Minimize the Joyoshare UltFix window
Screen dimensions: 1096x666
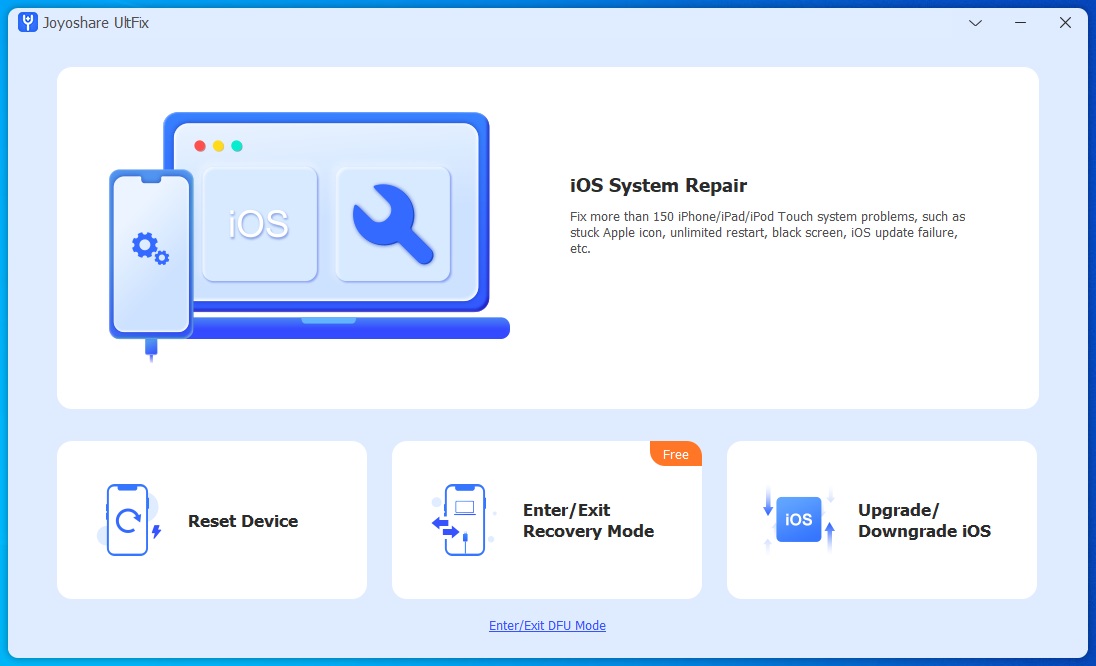(1020, 22)
